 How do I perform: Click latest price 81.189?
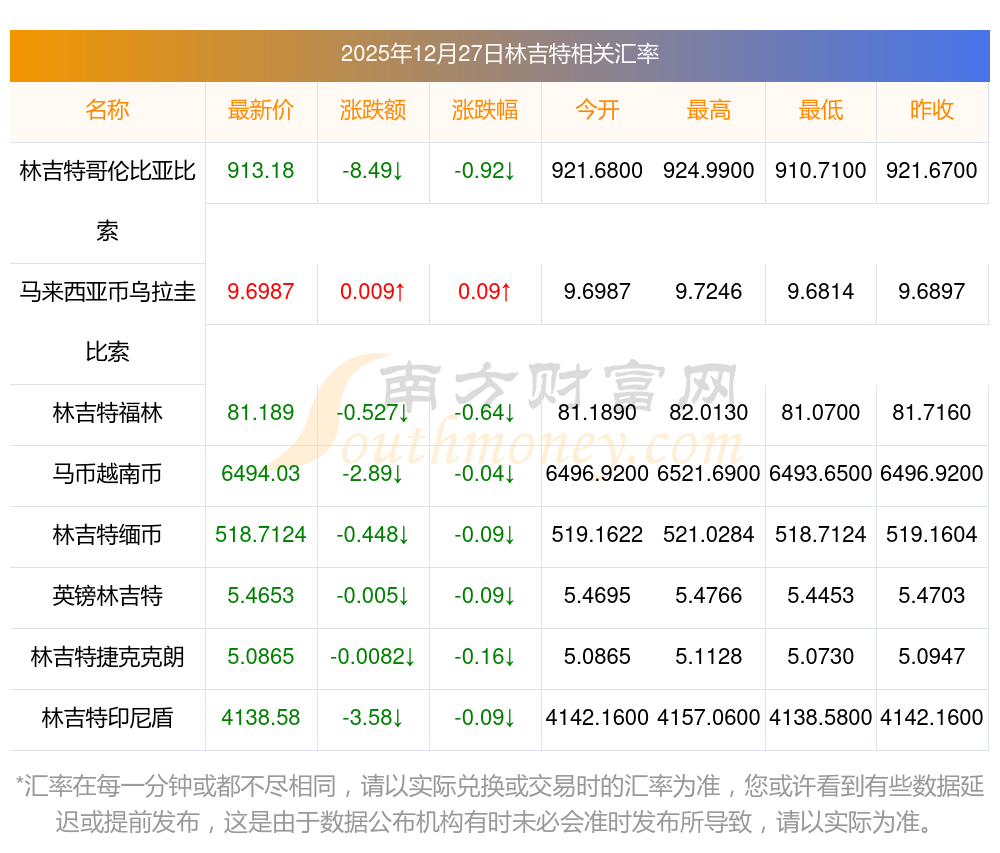tap(260, 412)
